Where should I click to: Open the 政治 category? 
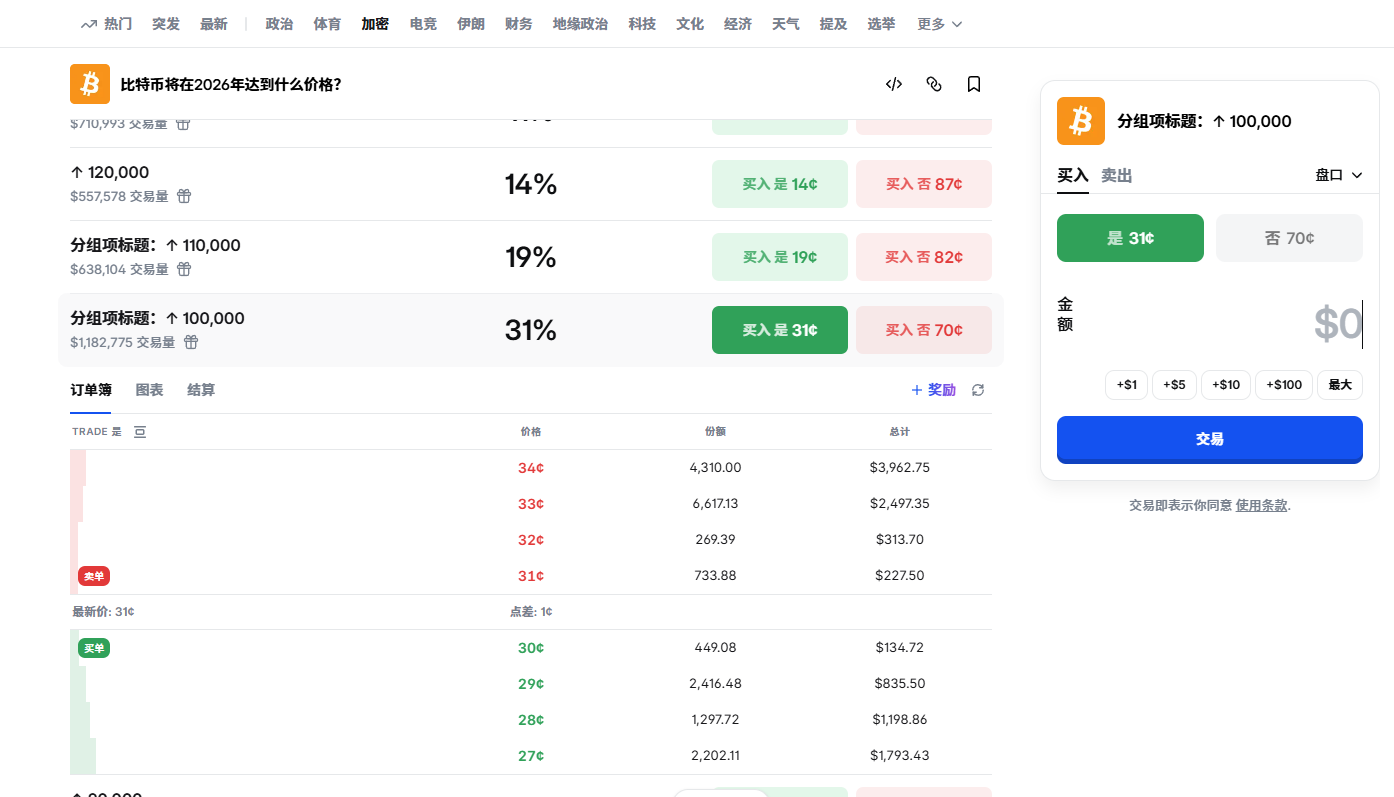pos(279,24)
